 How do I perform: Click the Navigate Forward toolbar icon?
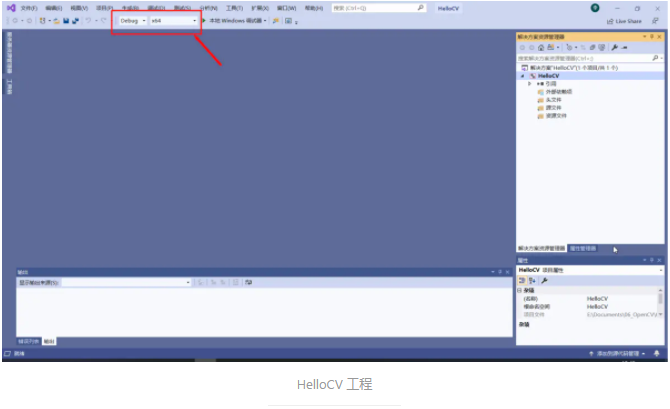point(29,21)
